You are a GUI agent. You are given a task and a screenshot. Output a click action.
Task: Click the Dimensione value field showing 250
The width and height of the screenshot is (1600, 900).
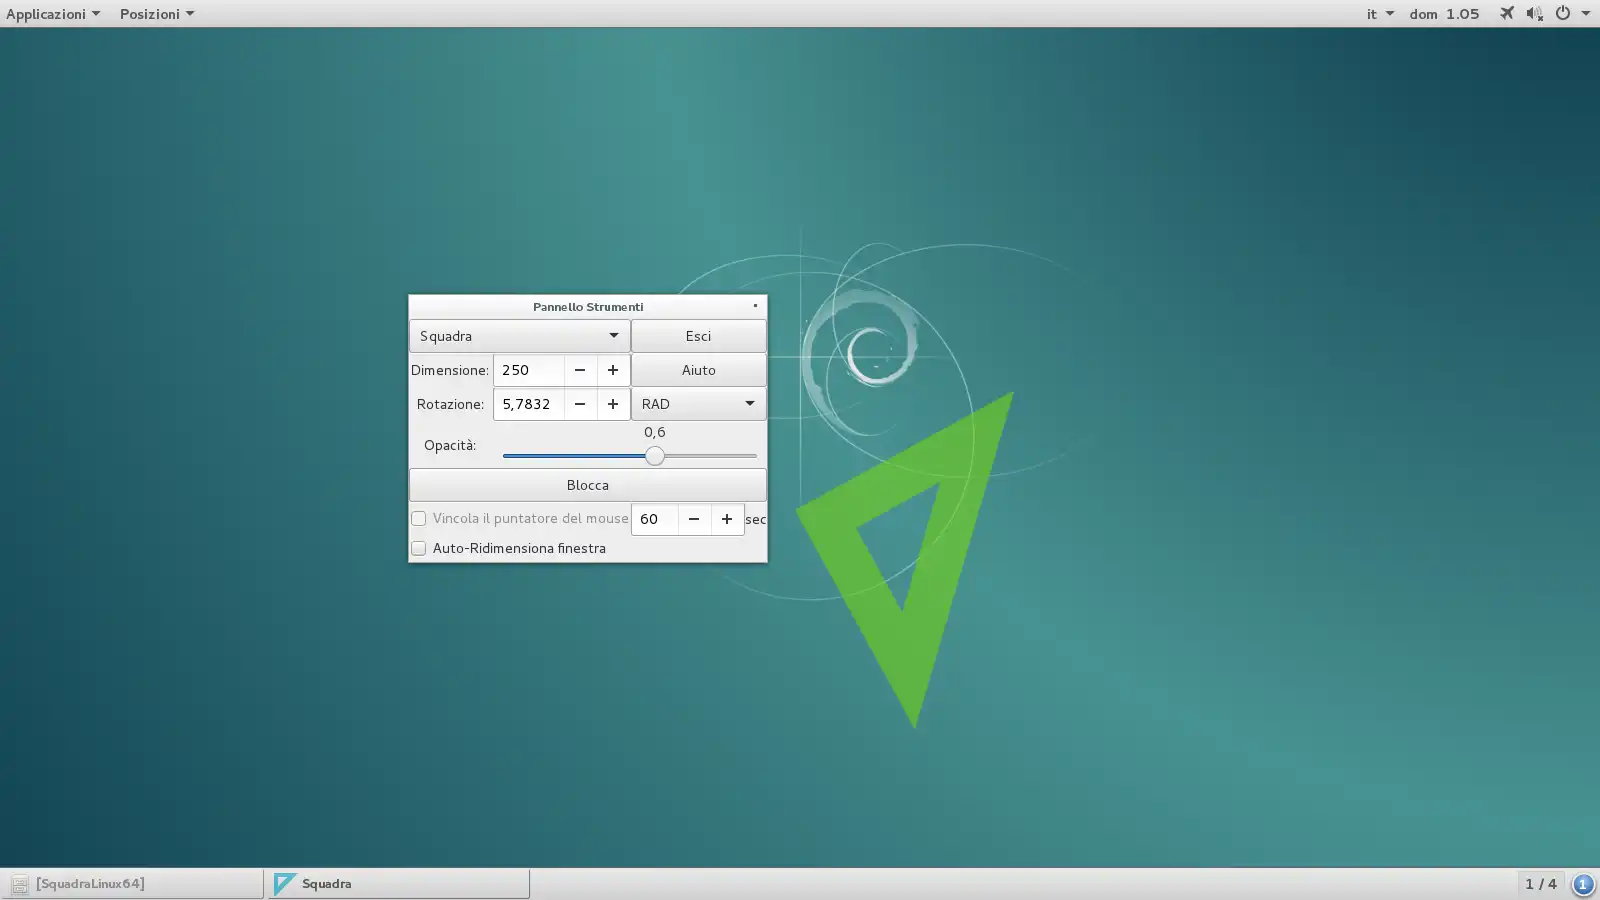tap(529, 370)
